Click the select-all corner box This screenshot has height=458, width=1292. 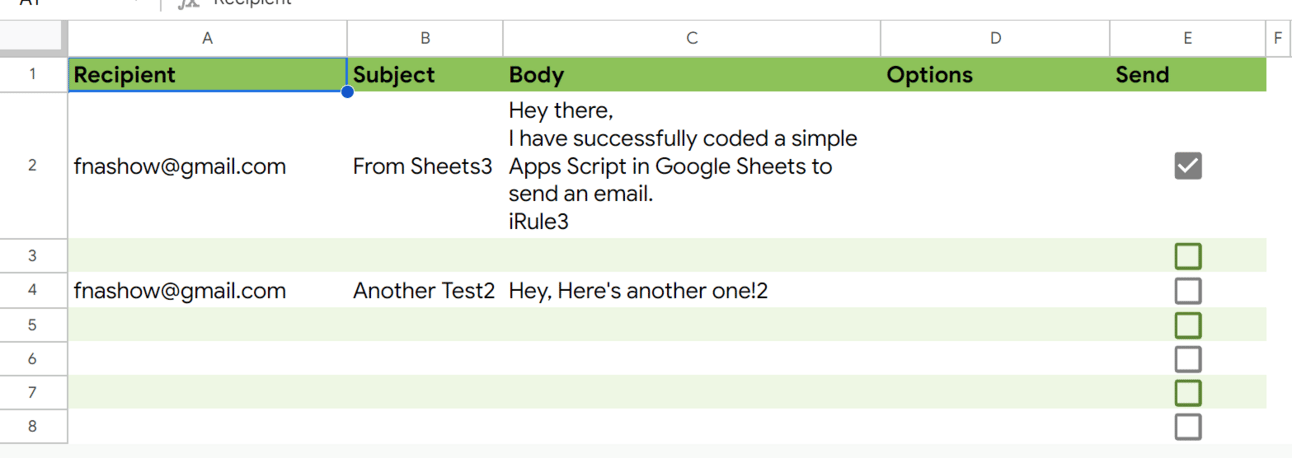coord(33,38)
